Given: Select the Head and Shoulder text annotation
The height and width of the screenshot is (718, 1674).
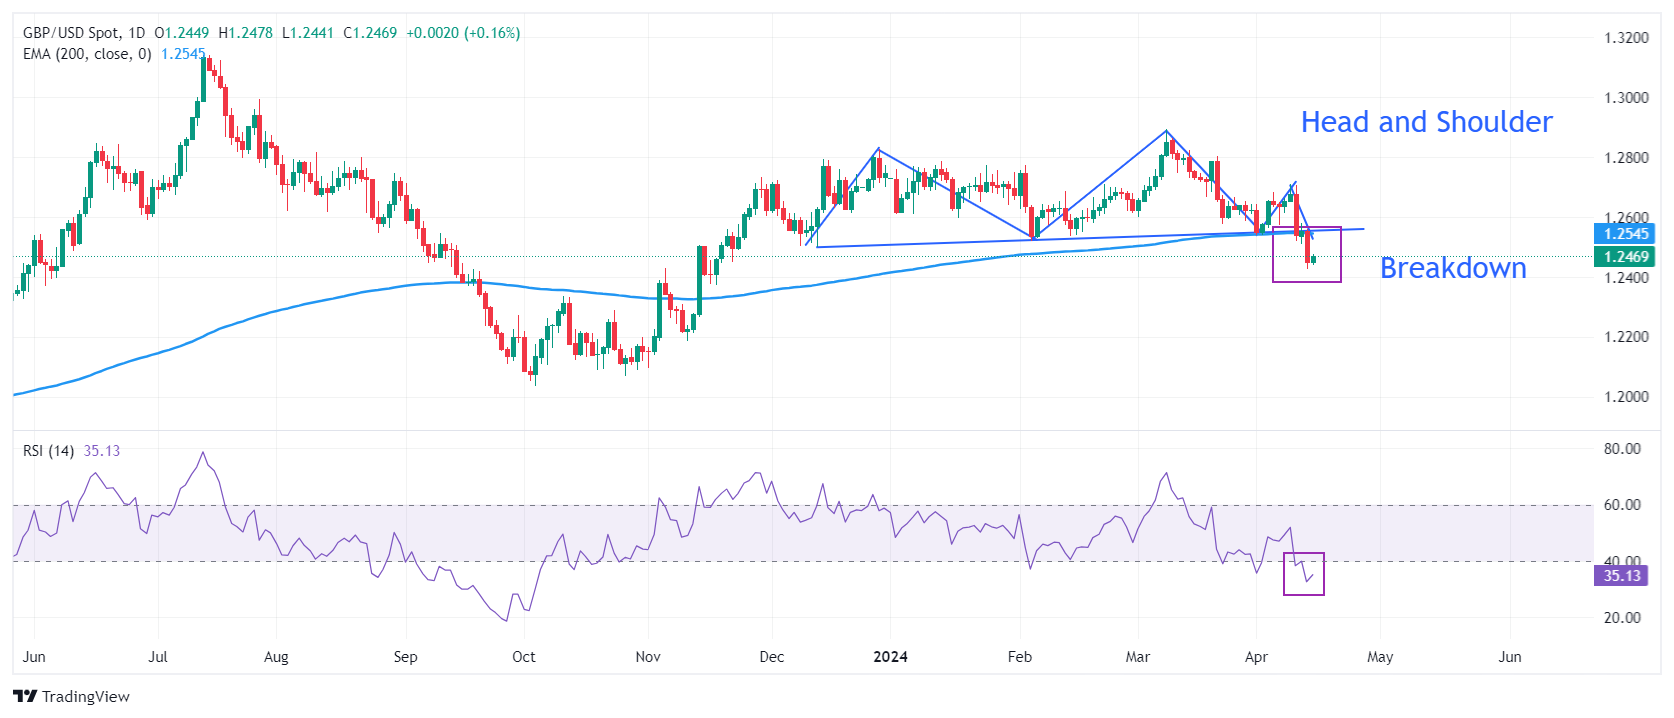Looking at the screenshot, I should coord(1426,122).
